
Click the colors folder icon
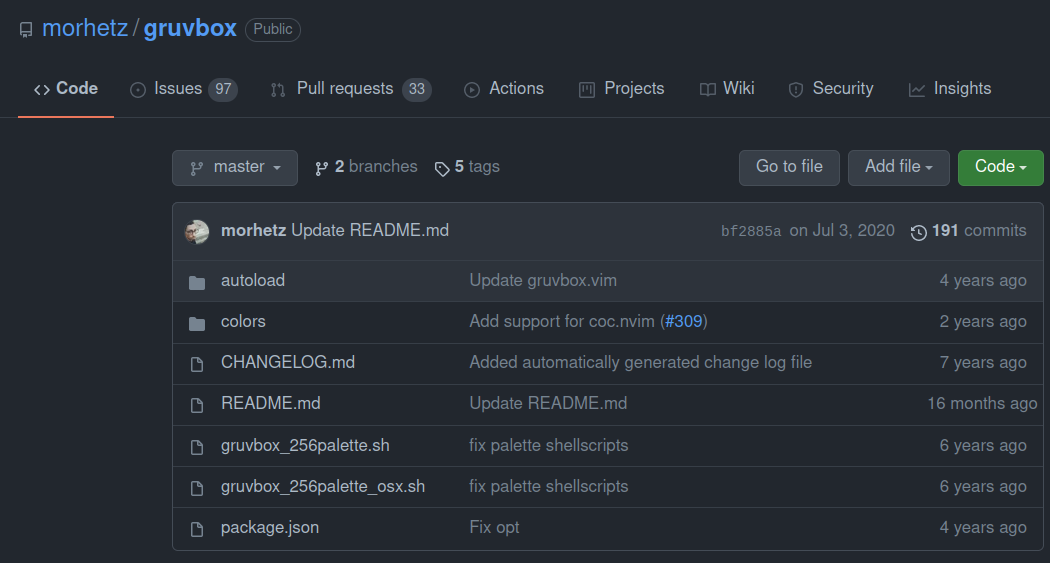(197, 324)
